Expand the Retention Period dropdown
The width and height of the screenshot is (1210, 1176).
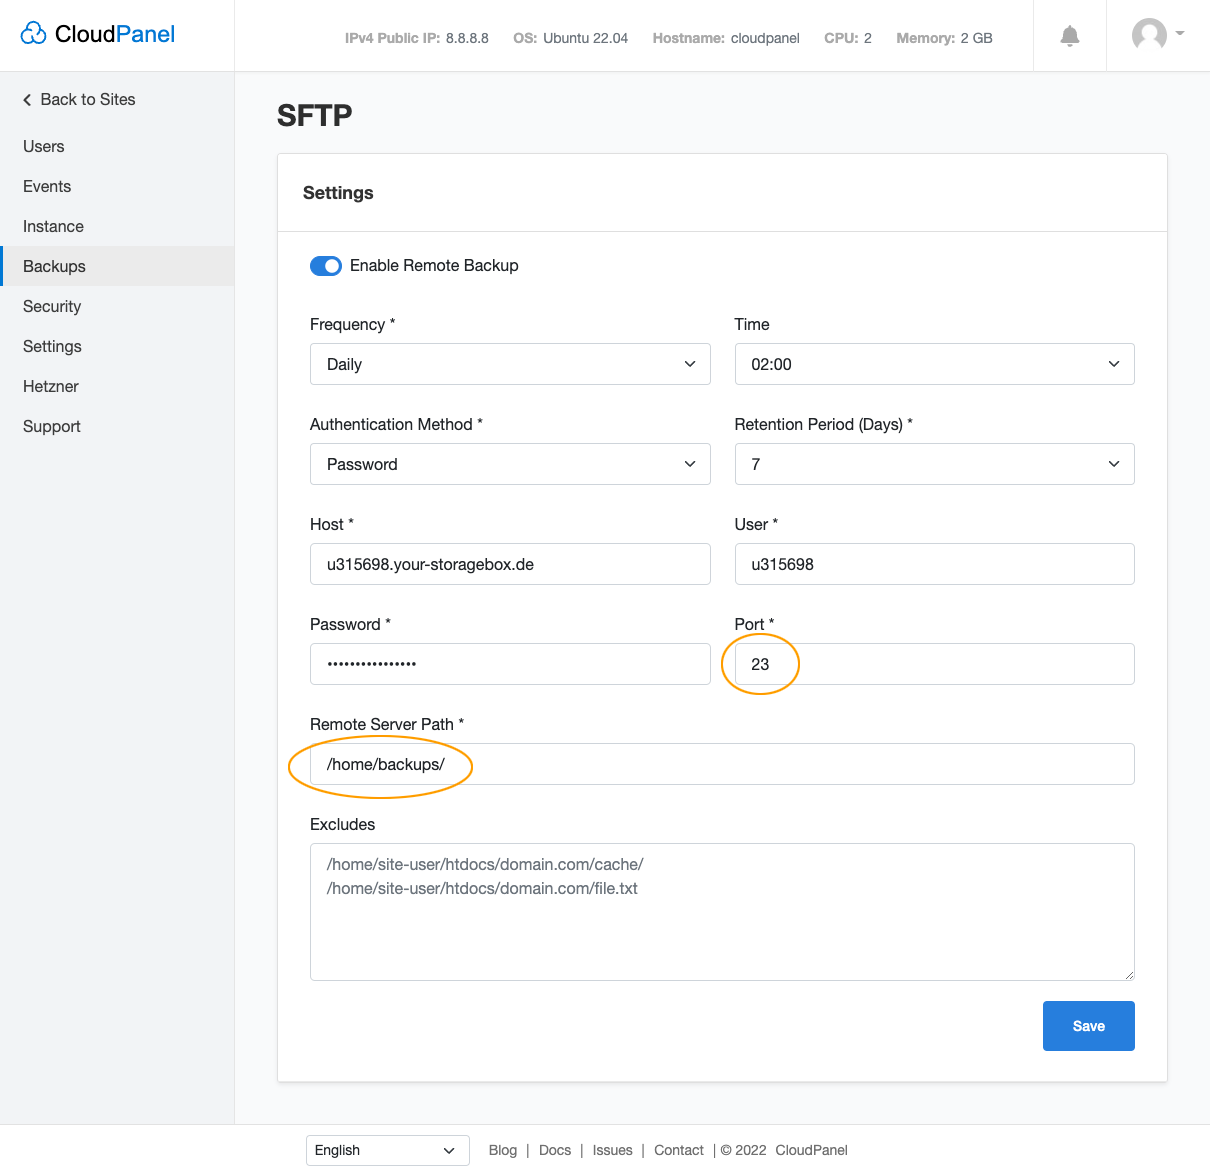934,464
